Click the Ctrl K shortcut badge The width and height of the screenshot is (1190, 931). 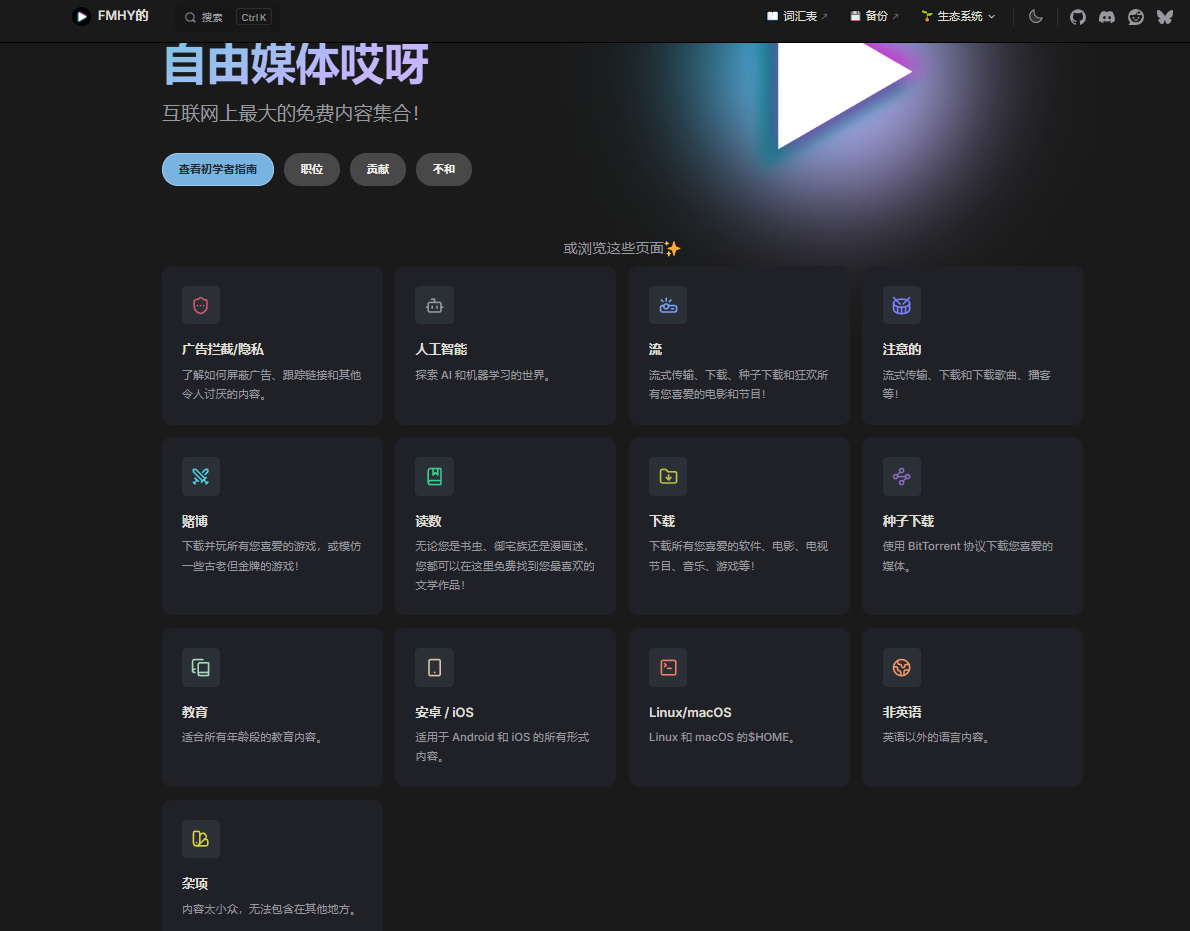(x=253, y=17)
